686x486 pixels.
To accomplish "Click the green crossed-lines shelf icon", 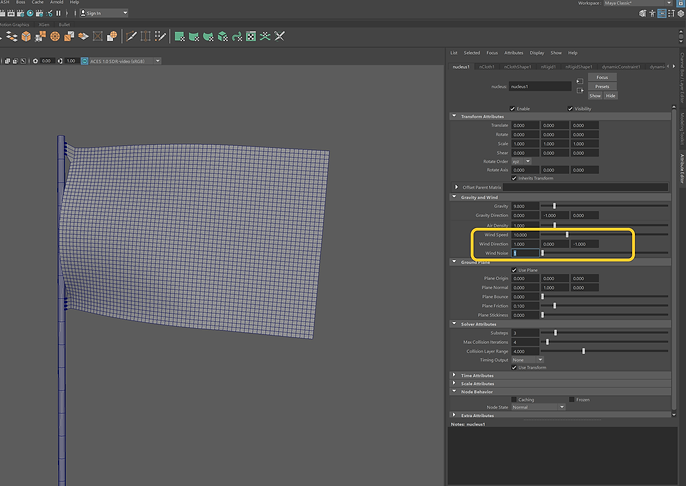I will (265, 37).
